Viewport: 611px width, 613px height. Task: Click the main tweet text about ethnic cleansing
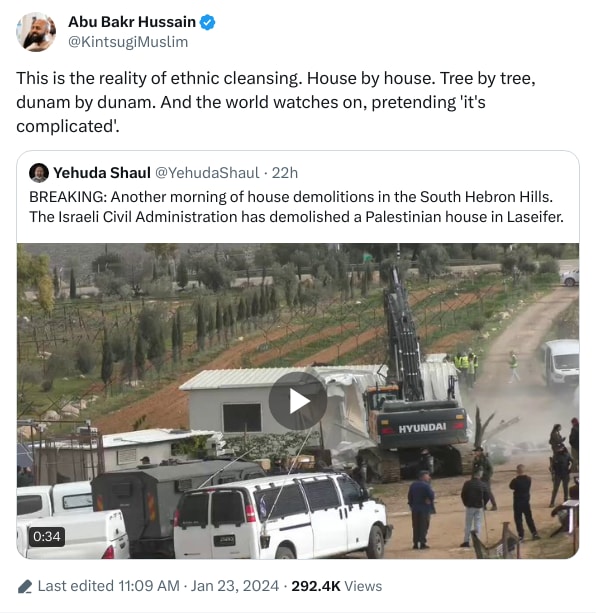[x=276, y=102]
